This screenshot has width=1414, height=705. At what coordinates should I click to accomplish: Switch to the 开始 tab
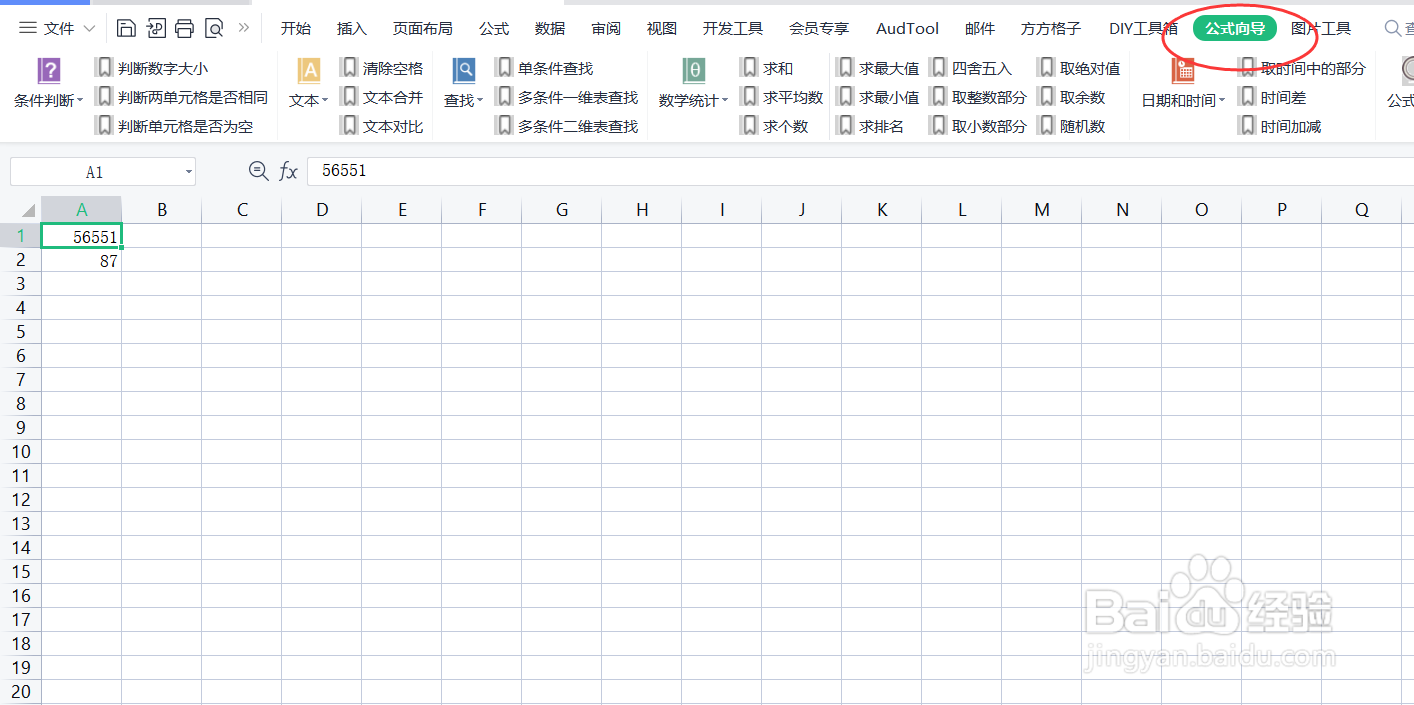(x=295, y=28)
